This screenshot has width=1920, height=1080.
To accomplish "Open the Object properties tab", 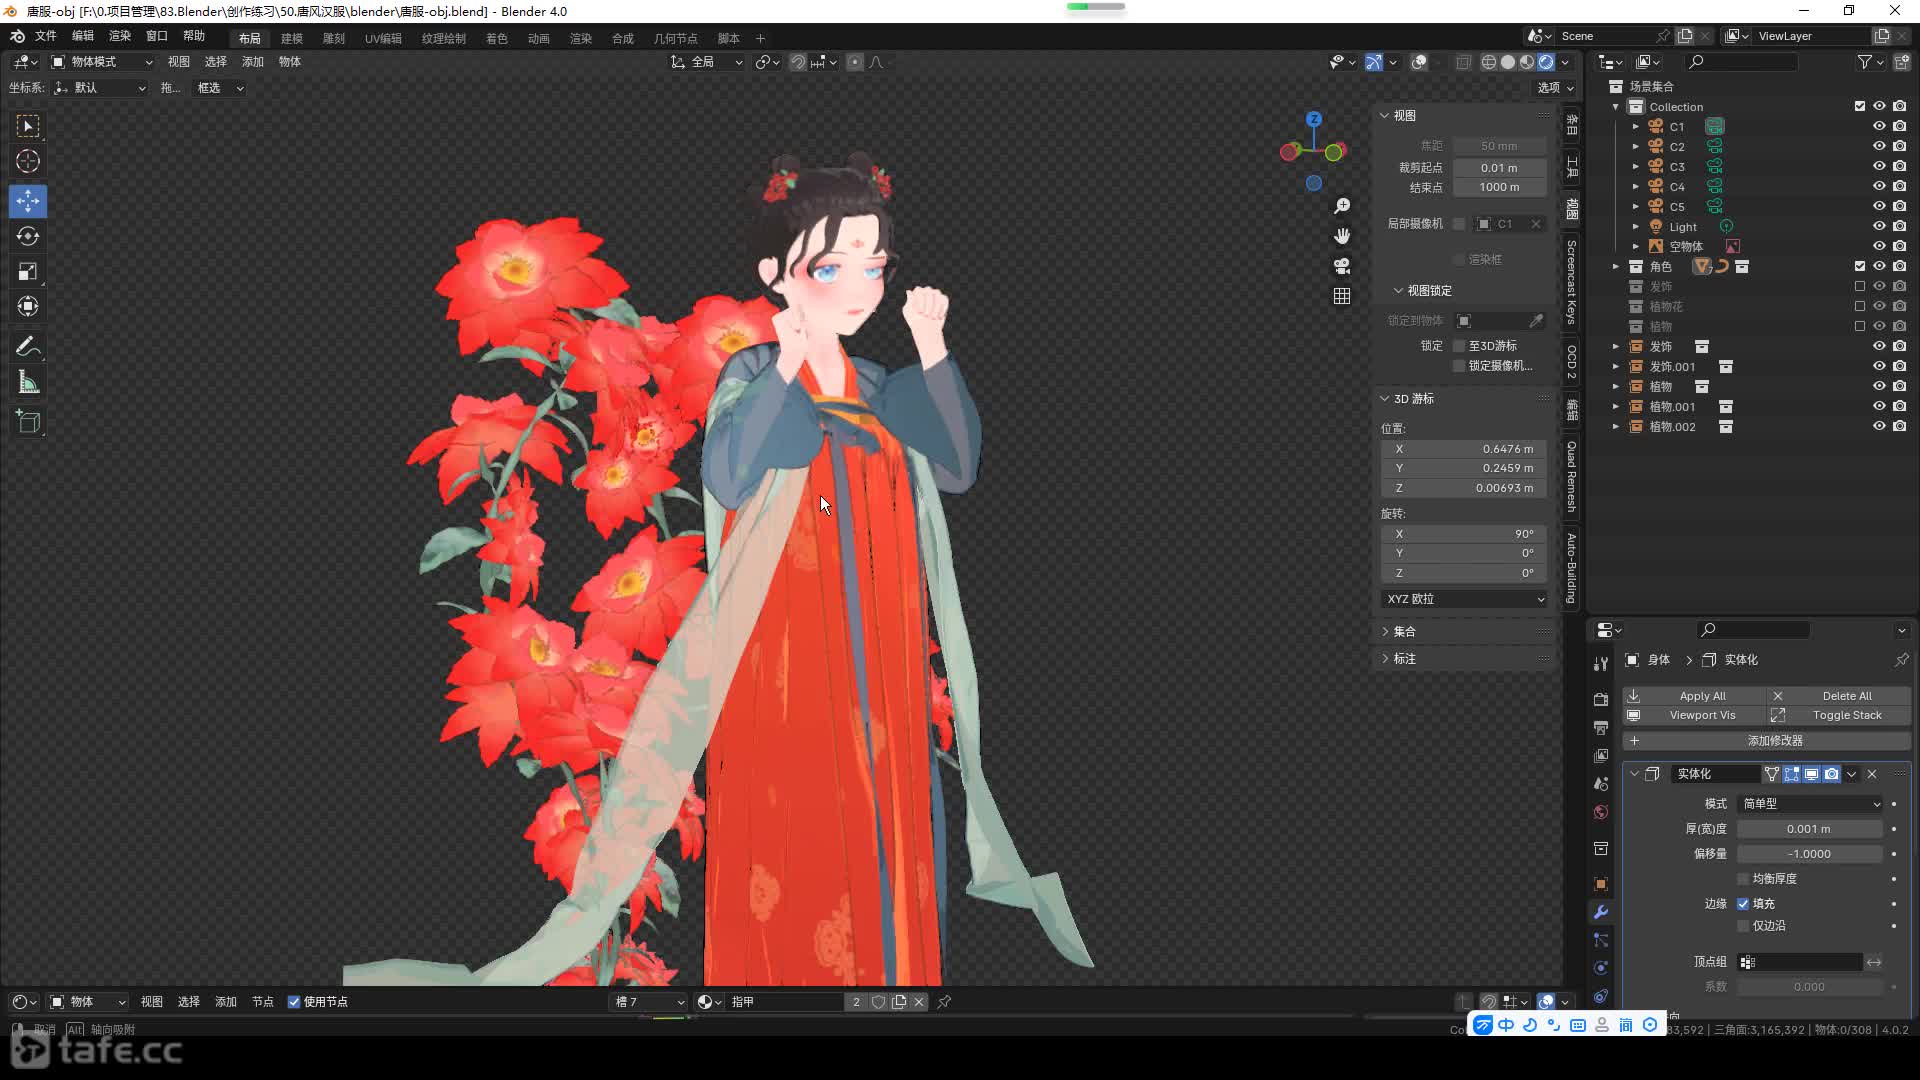I will point(1601,884).
